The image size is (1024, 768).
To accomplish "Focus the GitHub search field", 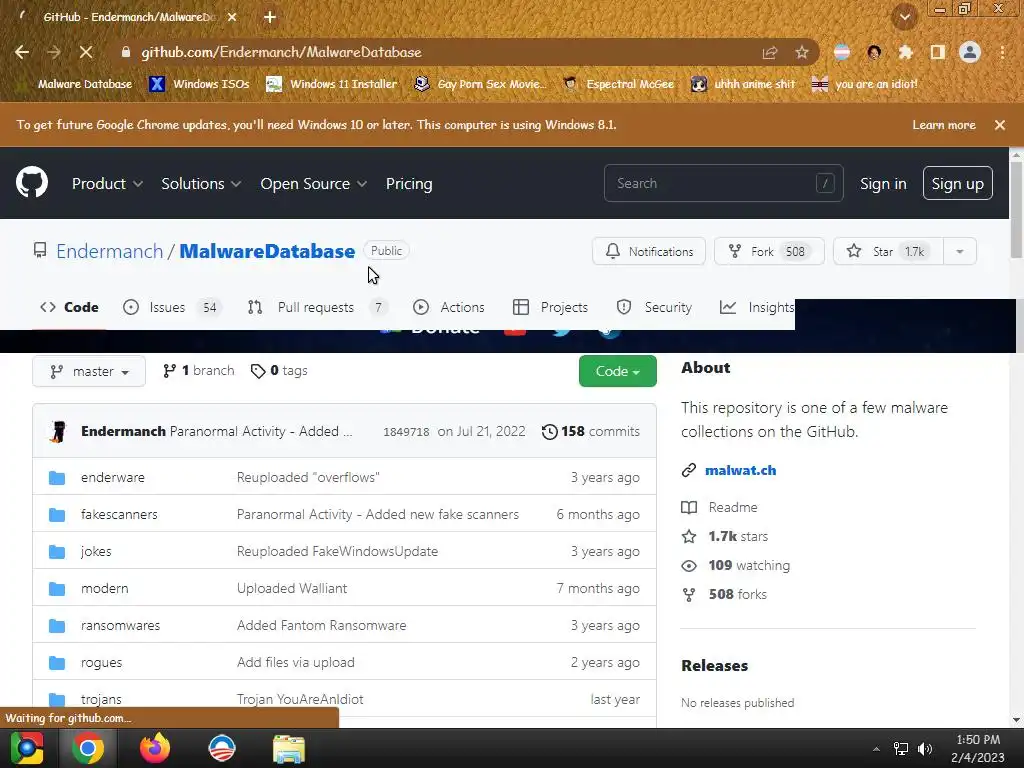I will tap(724, 184).
